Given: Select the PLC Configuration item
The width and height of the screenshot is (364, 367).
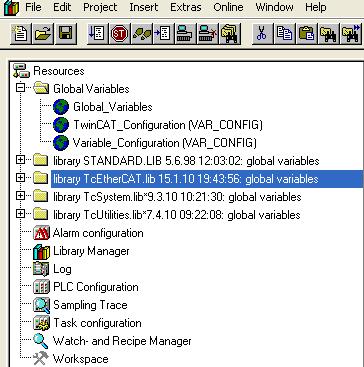Looking at the screenshot, I should click(x=96, y=287).
